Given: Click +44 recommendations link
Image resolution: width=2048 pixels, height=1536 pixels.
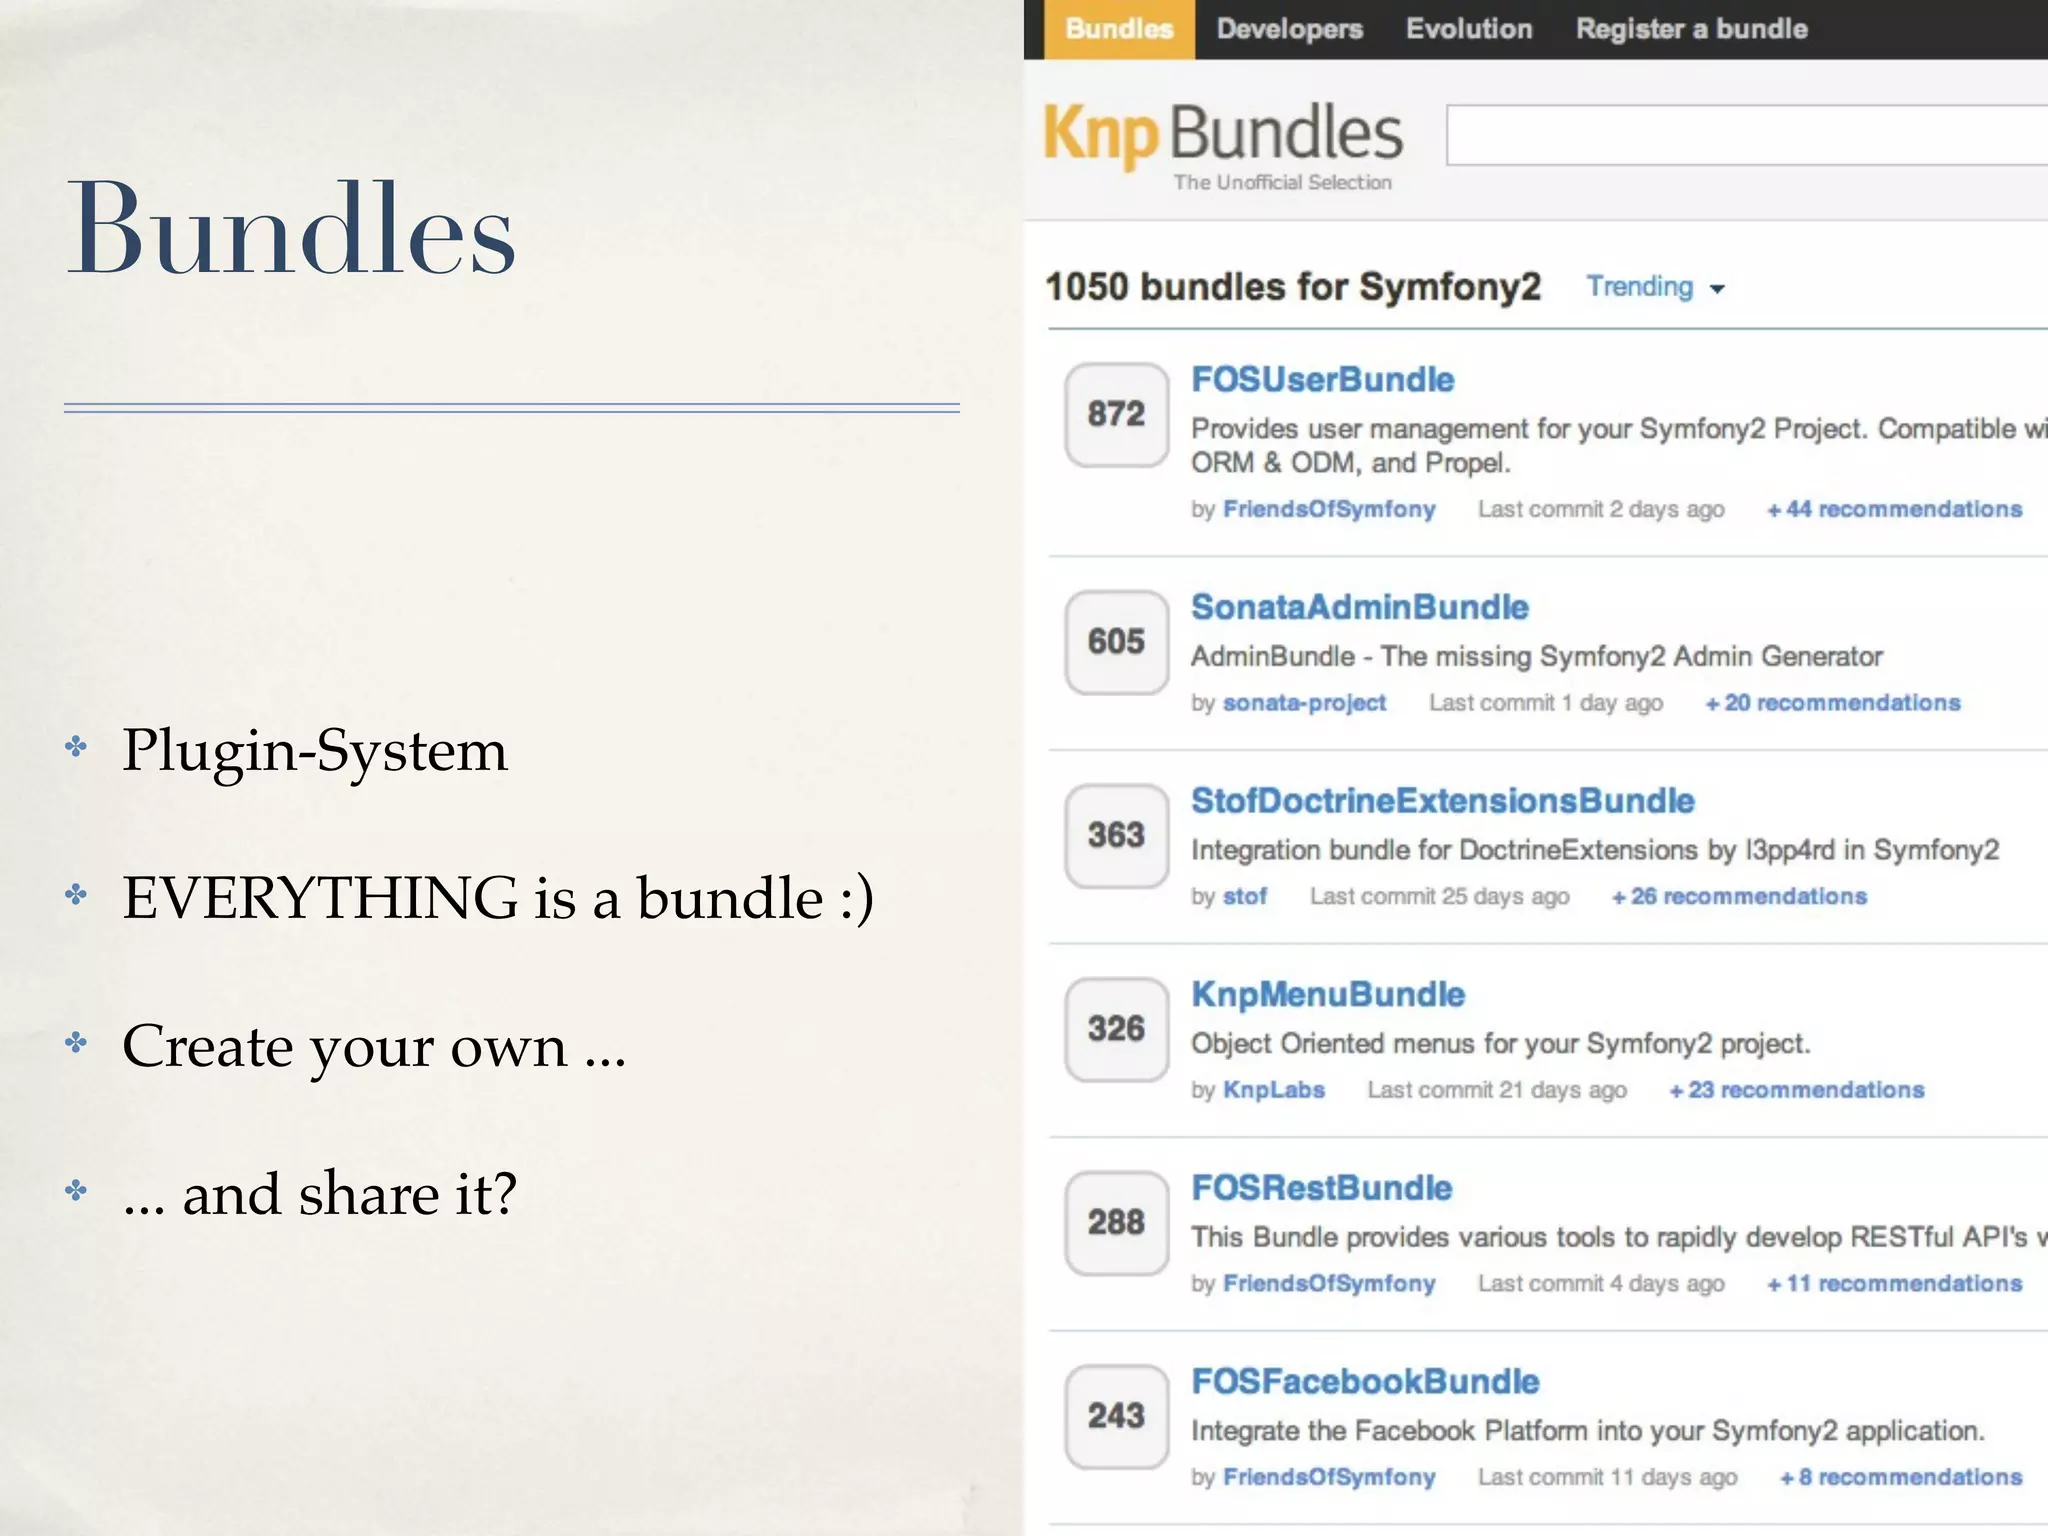Looking at the screenshot, I should pyautogui.click(x=1894, y=509).
